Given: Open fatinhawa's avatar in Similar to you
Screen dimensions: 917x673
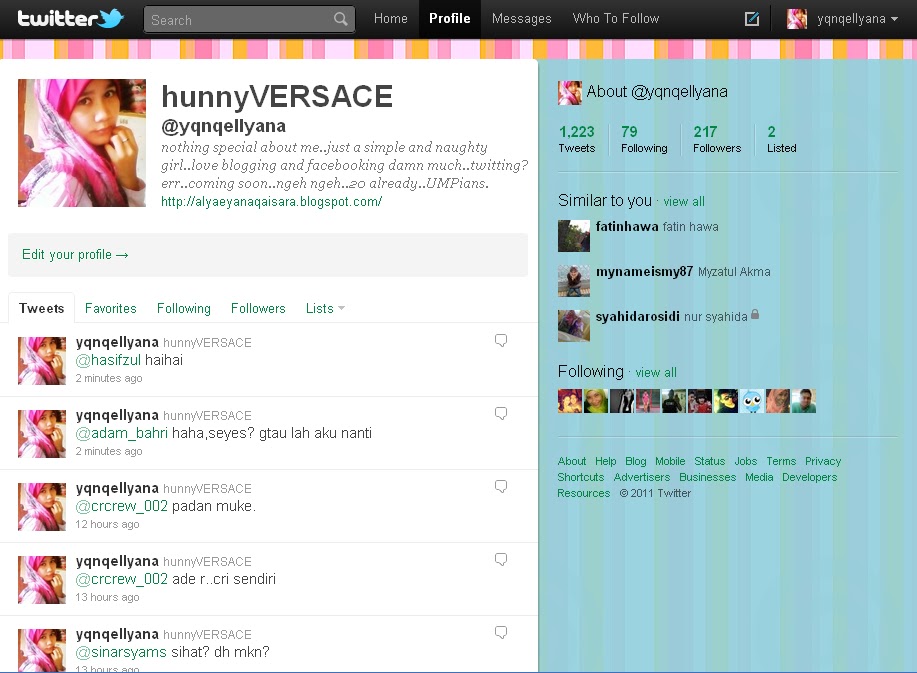Looking at the screenshot, I should click(574, 236).
